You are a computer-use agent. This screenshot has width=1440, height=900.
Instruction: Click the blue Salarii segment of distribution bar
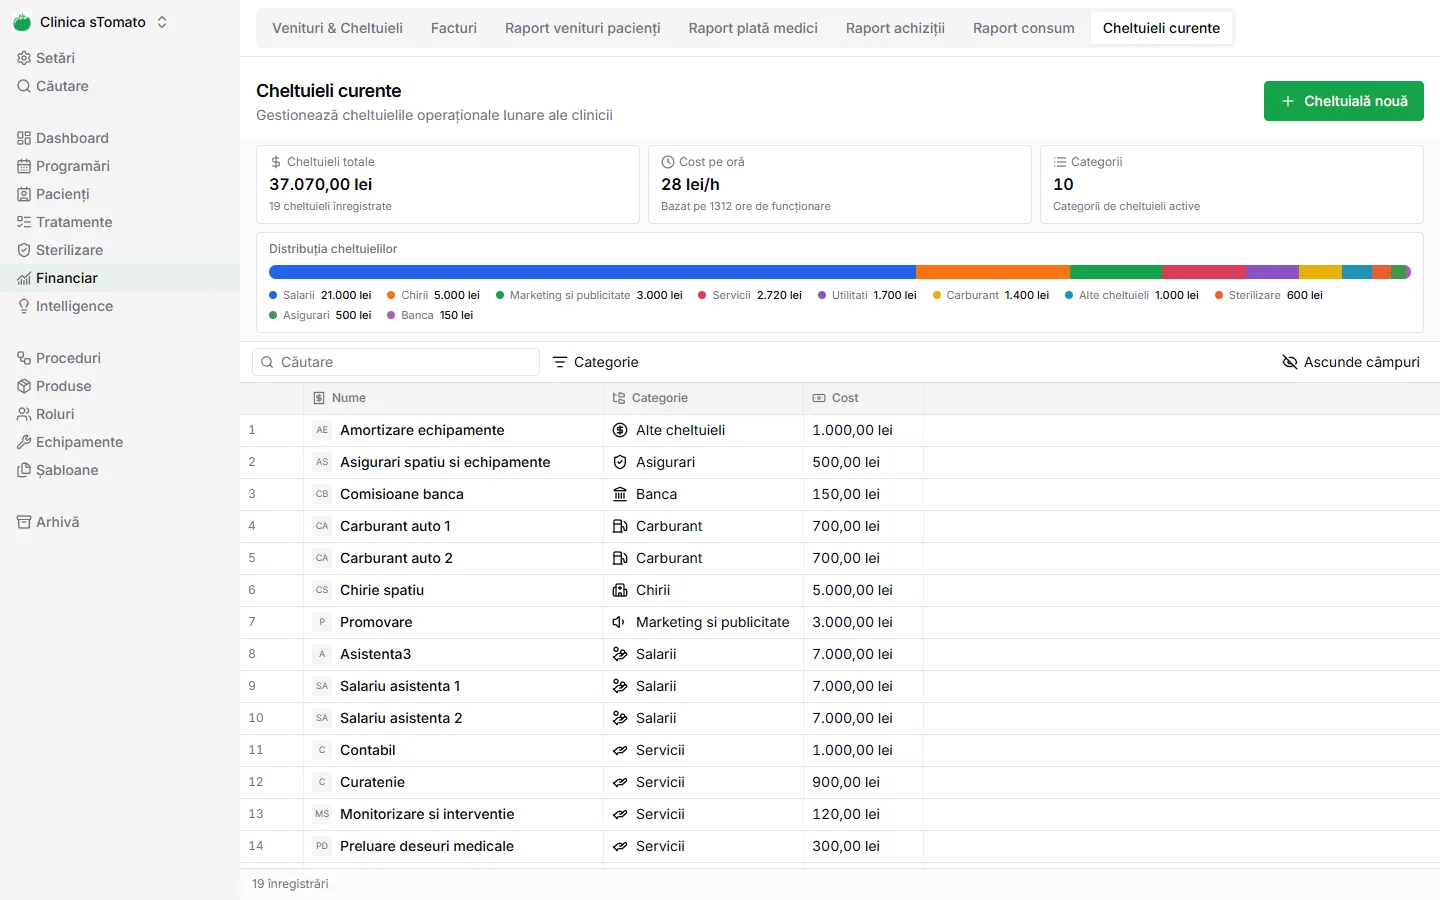(592, 272)
